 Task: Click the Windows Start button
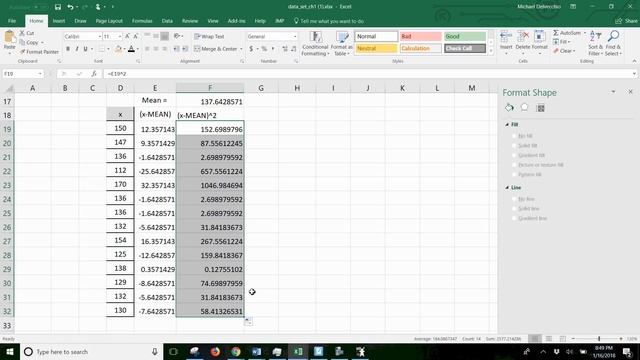[10, 352]
